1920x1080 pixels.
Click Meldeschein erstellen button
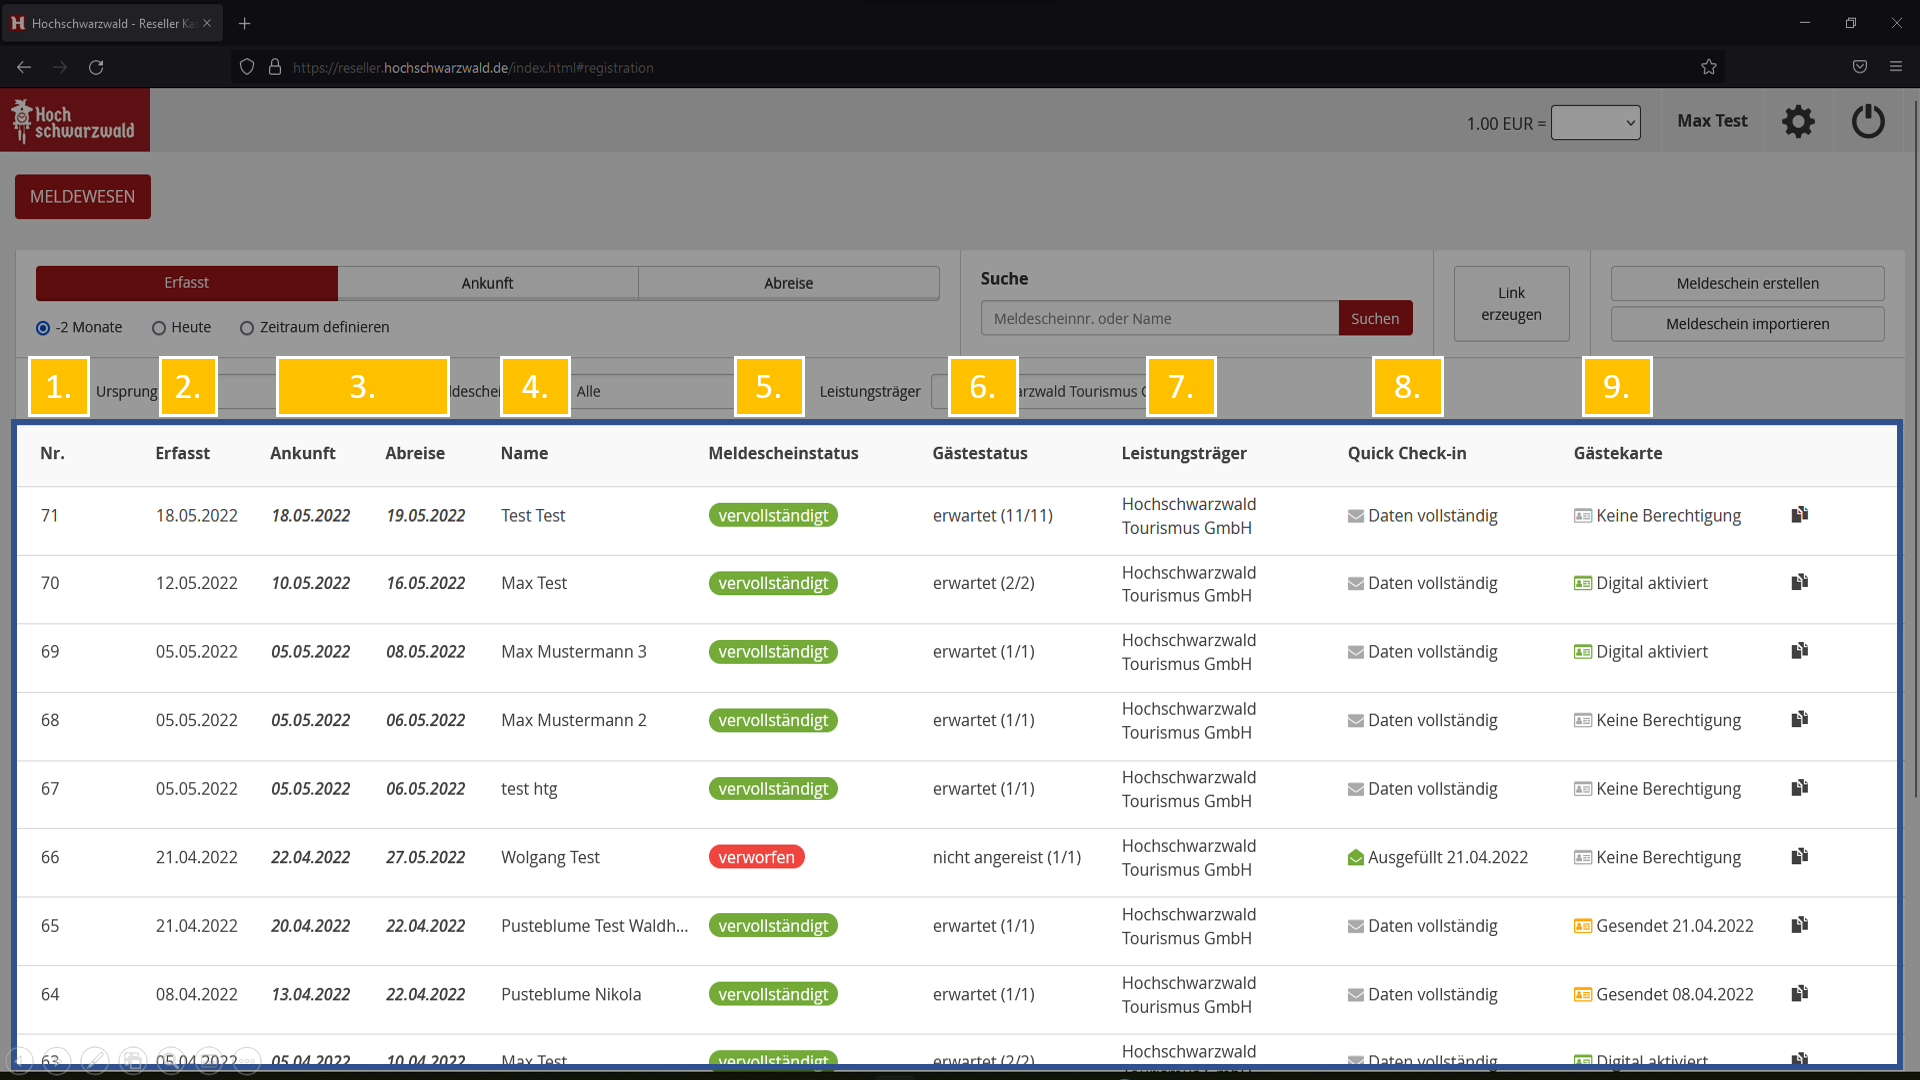coord(1747,283)
